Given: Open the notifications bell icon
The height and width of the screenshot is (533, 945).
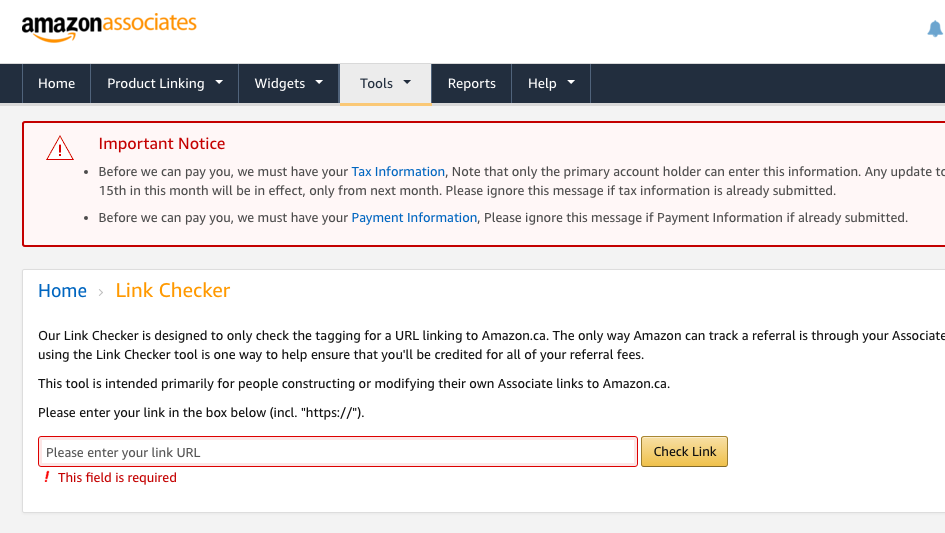Looking at the screenshot, I should (935, 28).
